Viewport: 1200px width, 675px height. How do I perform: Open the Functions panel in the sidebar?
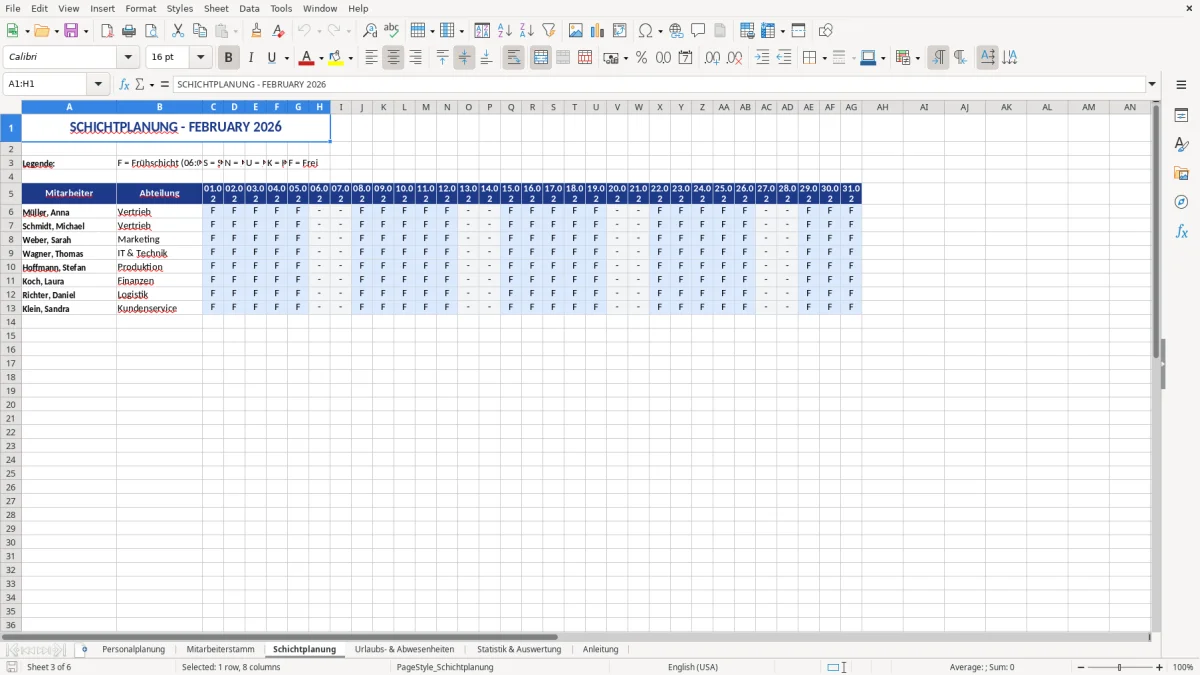[x=1181, y=231]
